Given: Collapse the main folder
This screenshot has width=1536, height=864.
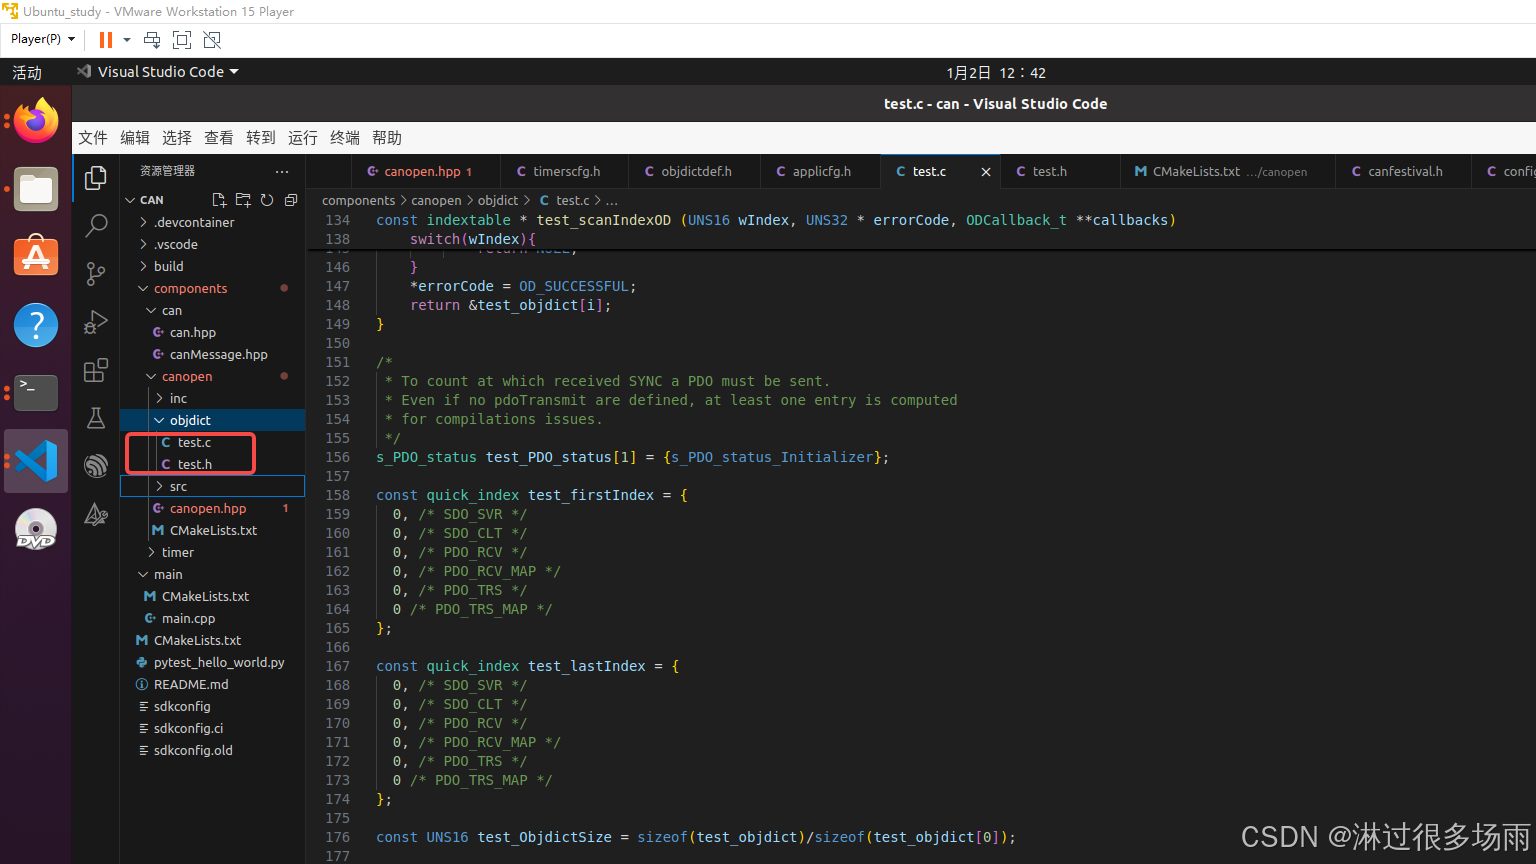Looking at the screenshot, I should pyautogui.click(x=212, y=574).
